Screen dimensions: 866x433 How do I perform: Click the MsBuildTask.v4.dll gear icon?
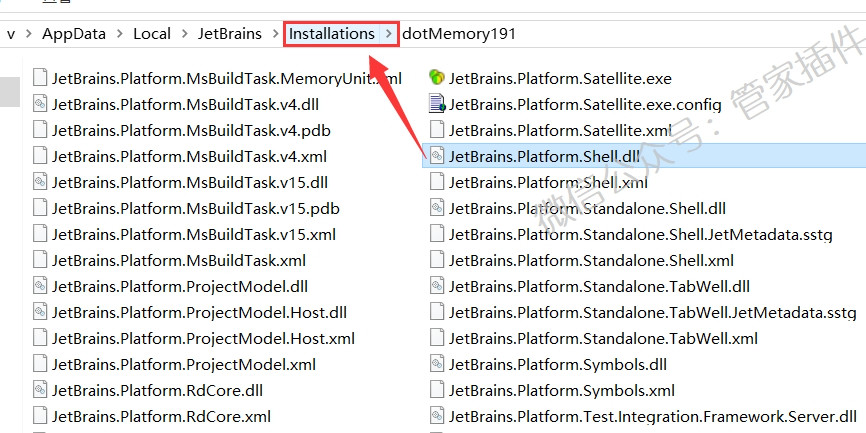[40, 104]
